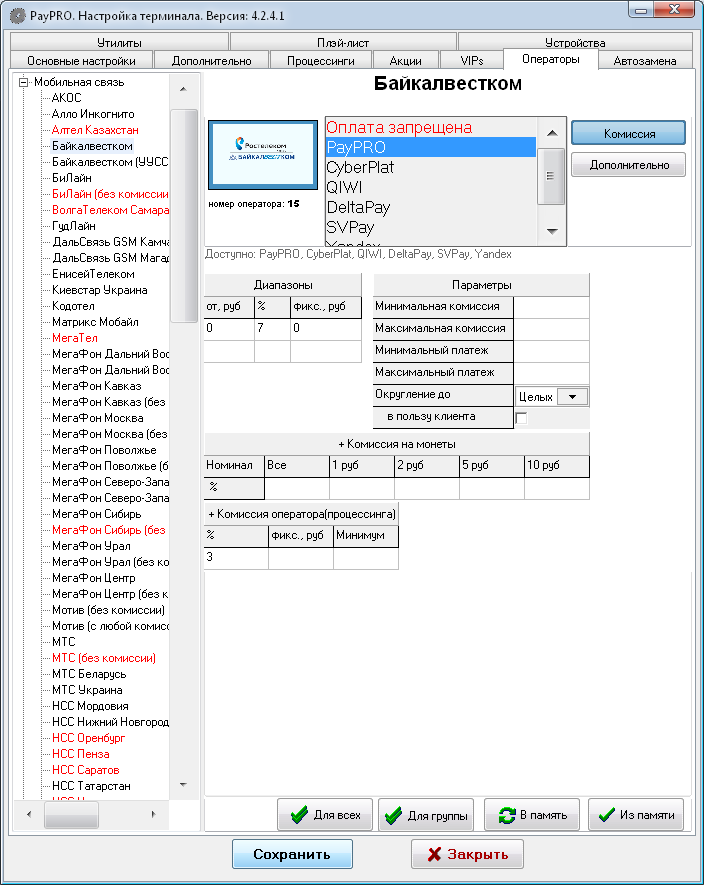
Task: Switch to the Автозамена tab
Action: tap(645, 61)
